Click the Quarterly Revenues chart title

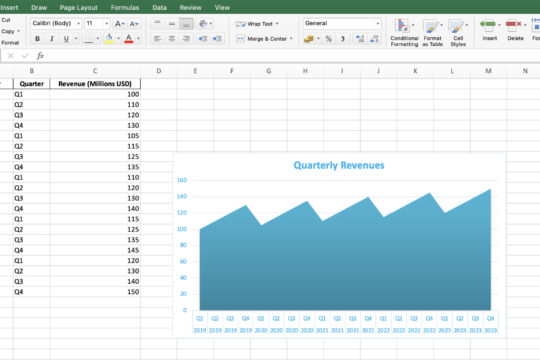(339, 165)
